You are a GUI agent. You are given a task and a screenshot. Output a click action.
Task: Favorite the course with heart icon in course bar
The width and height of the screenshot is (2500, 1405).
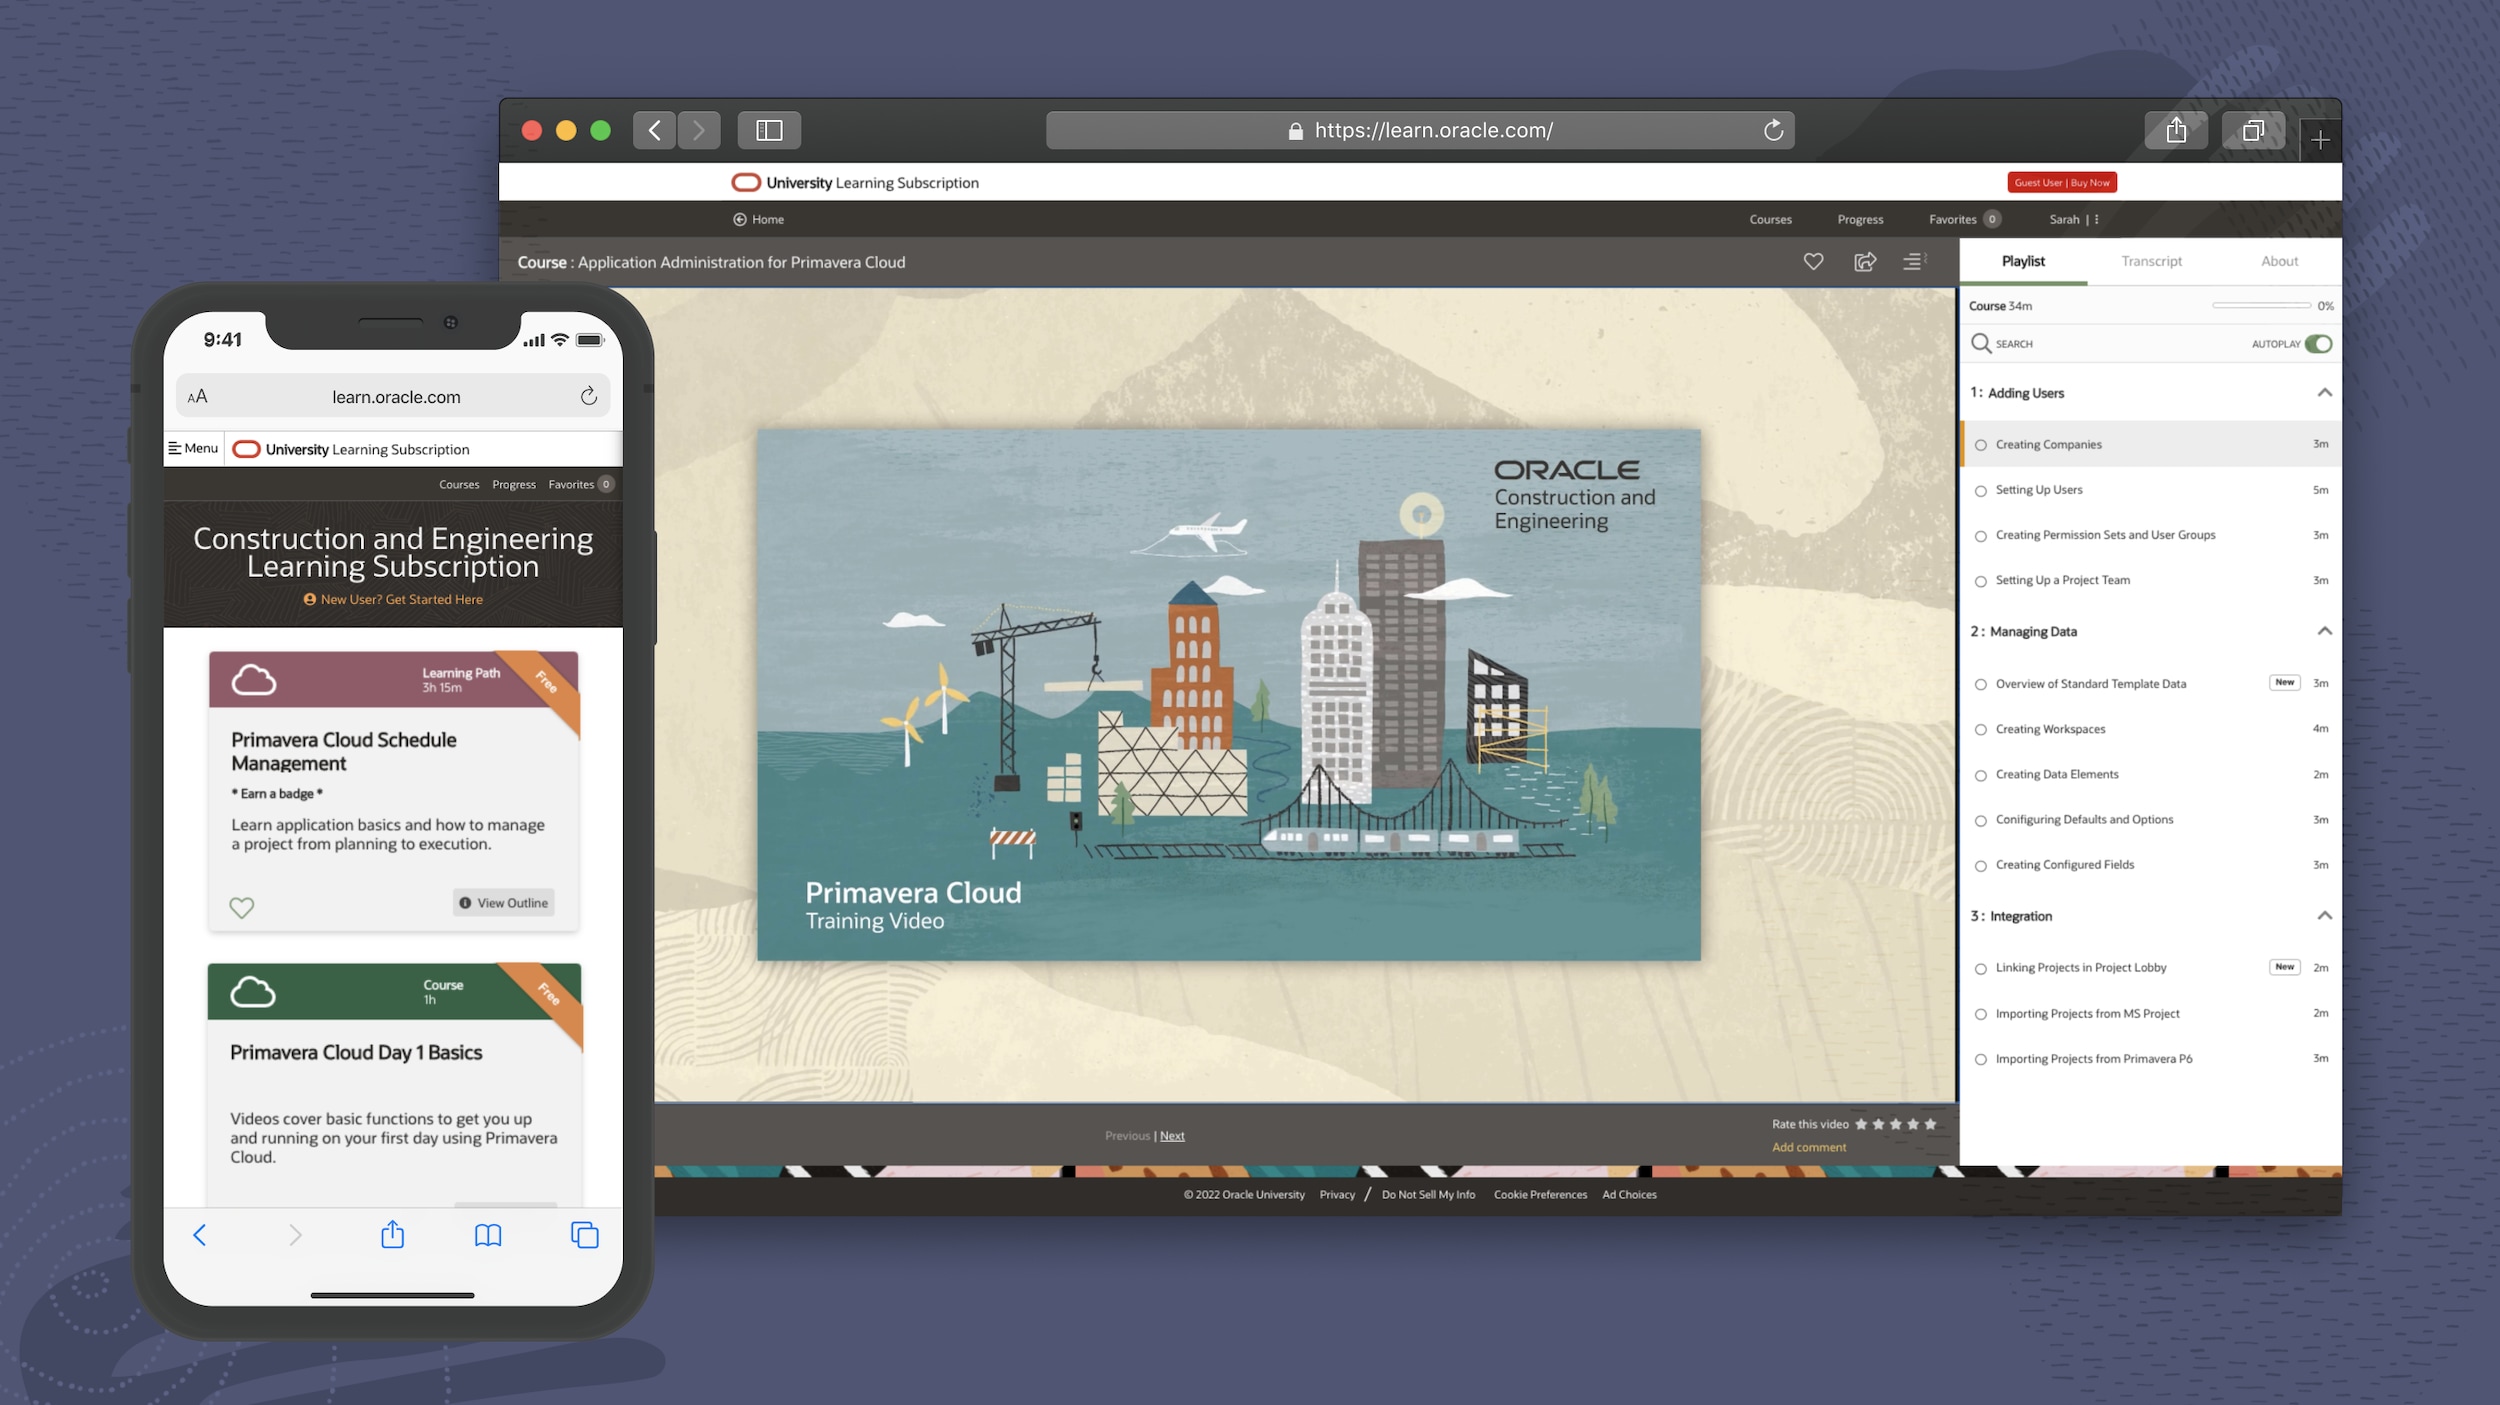click(x=1813, y=262)
